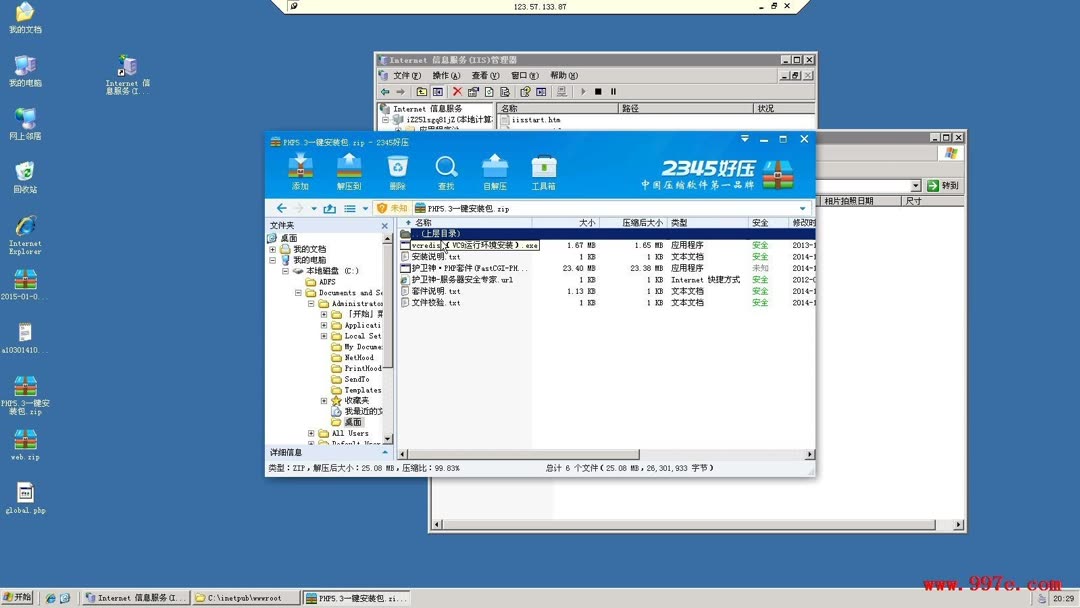Click the 解压到 (Extract to) icon
The height and width of the screenshot is (608, 1080).
pyautogui.click(x=348, y=170)
